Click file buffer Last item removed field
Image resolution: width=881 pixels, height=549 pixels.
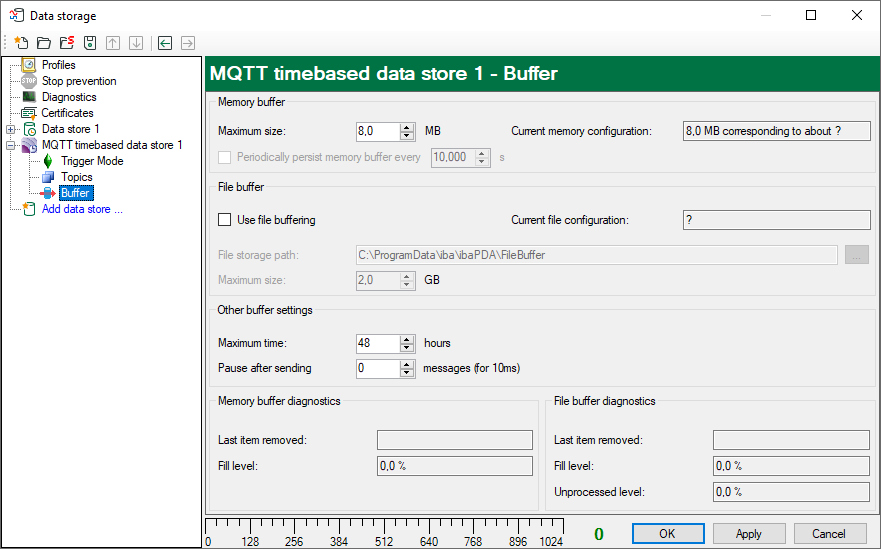coord(791,440)
